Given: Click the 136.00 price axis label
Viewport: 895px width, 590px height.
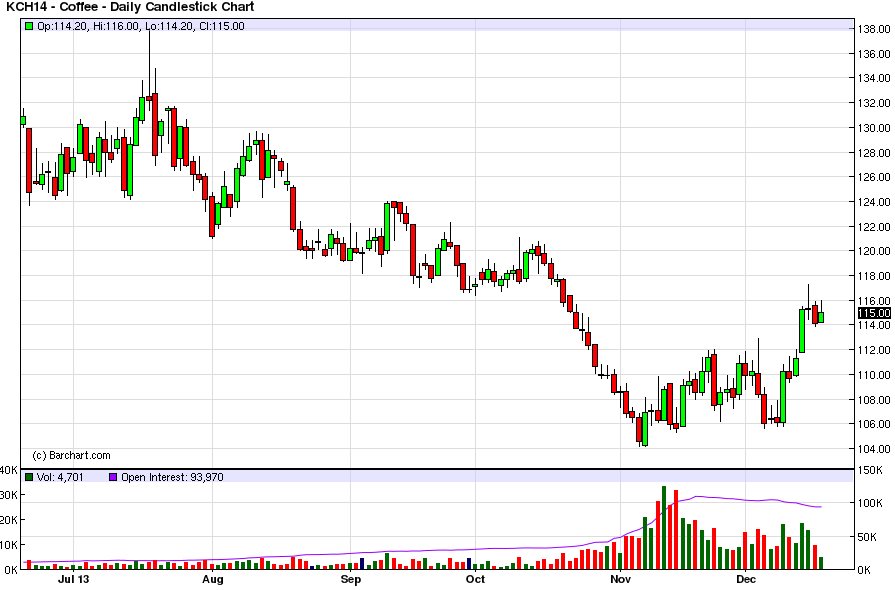Looking at the screenshot, I should [874, 54].
